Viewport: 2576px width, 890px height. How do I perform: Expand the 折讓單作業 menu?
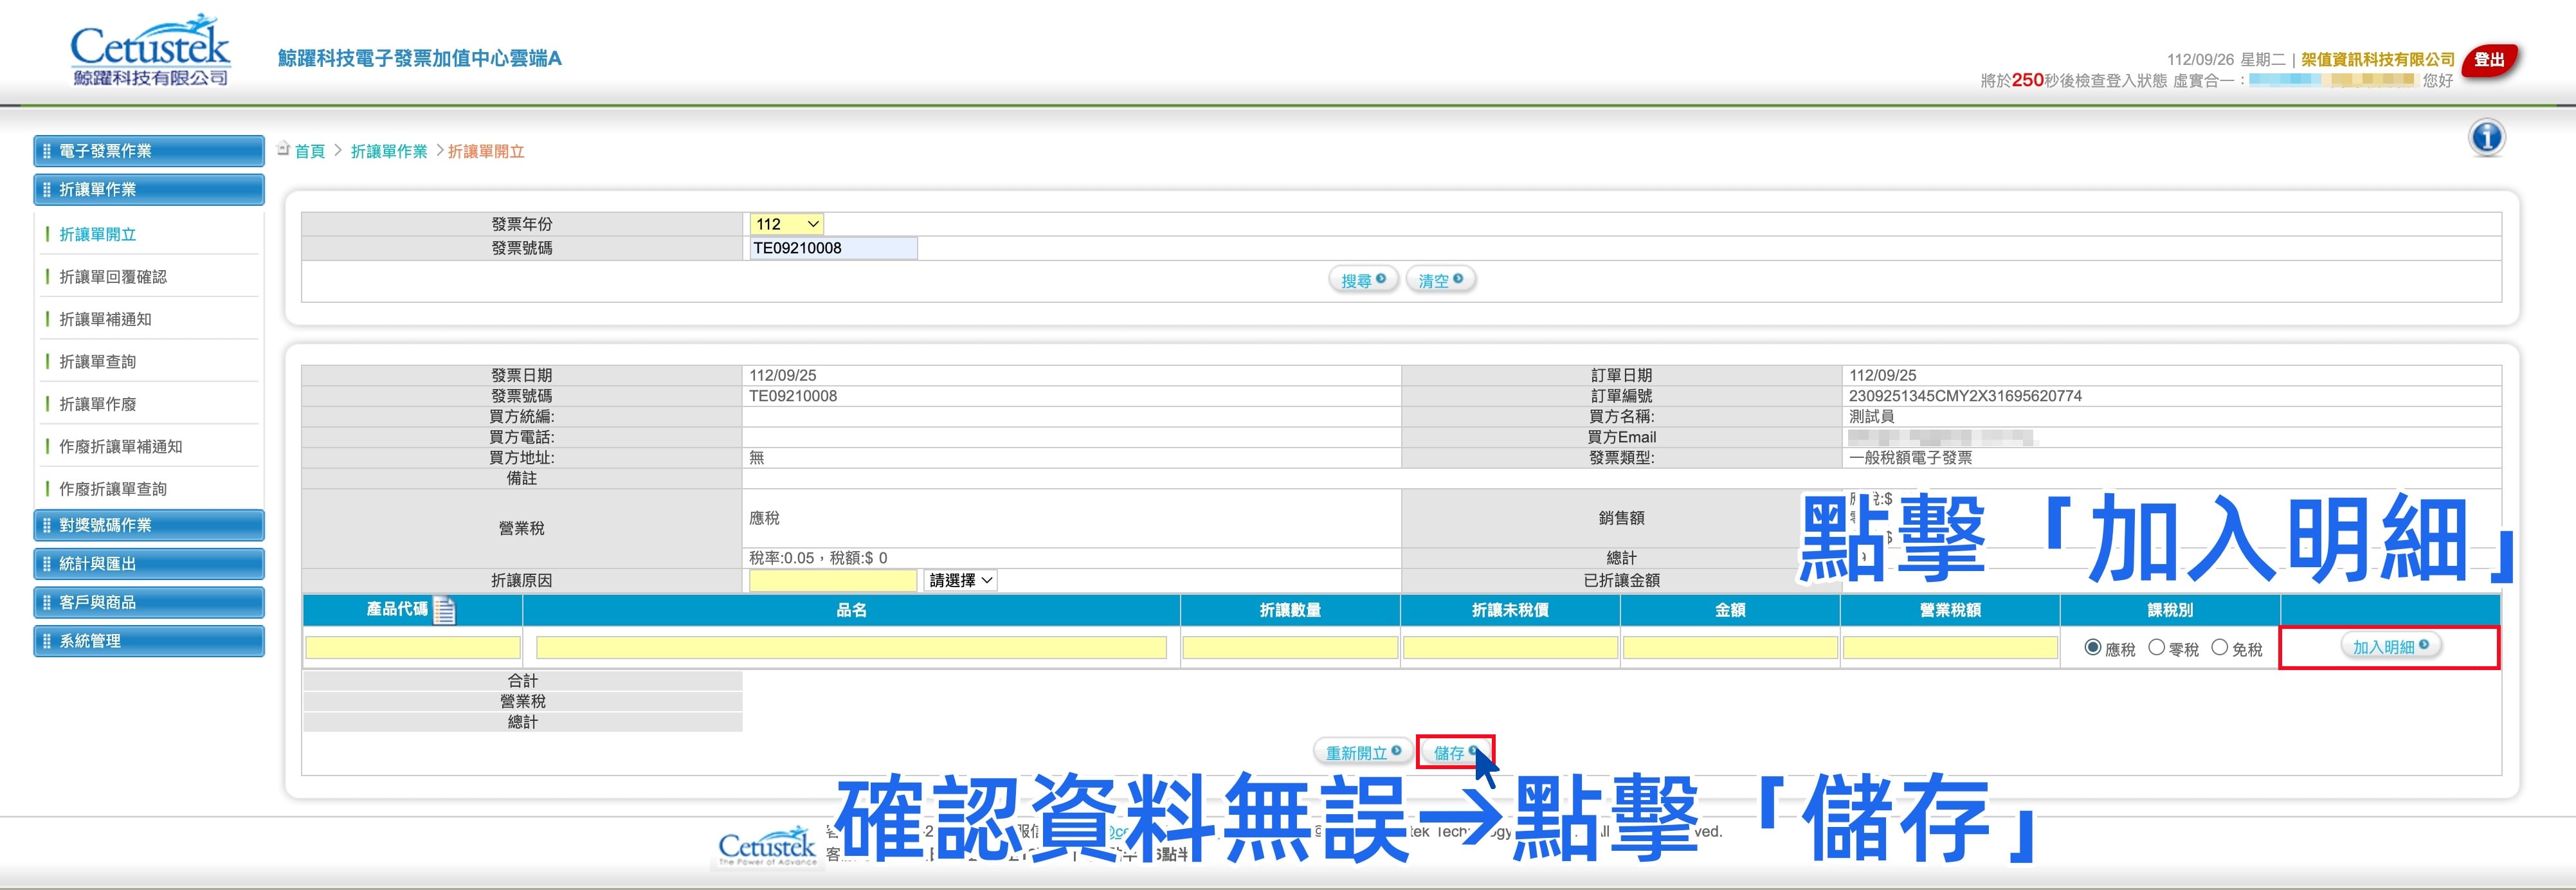[149, 189]
